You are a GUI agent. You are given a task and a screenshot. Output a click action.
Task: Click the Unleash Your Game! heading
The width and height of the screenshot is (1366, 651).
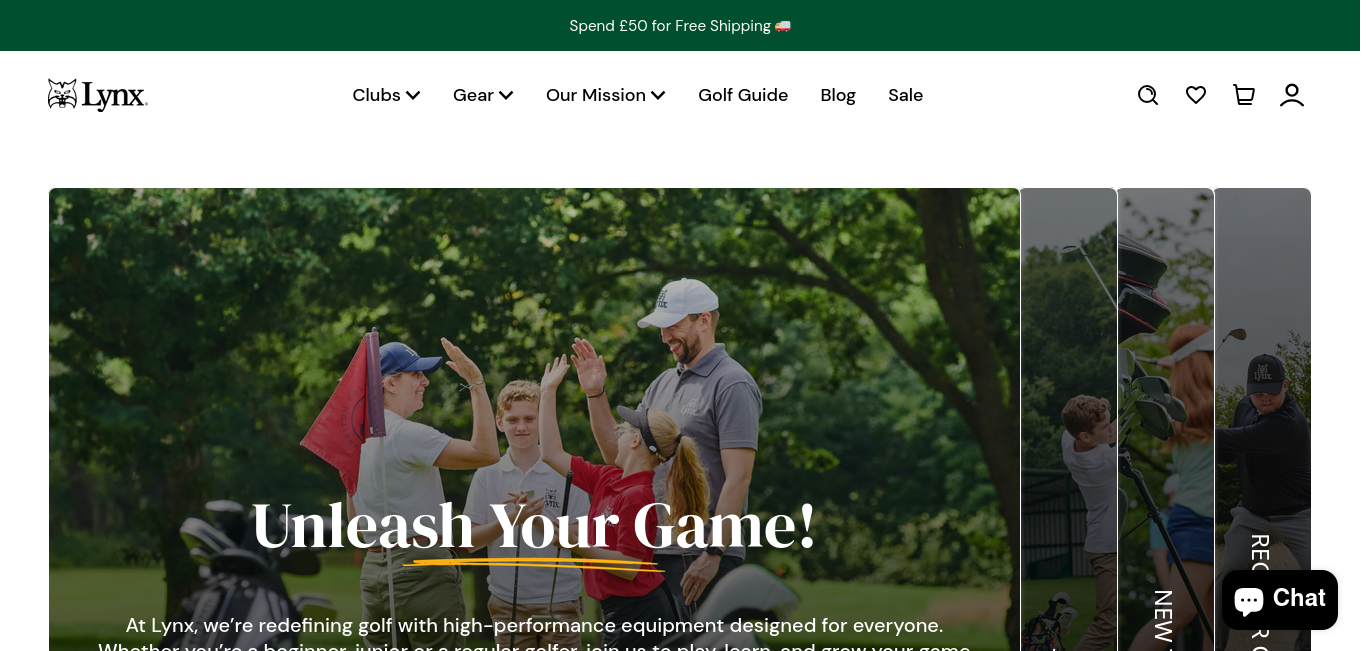click(534, 526)
